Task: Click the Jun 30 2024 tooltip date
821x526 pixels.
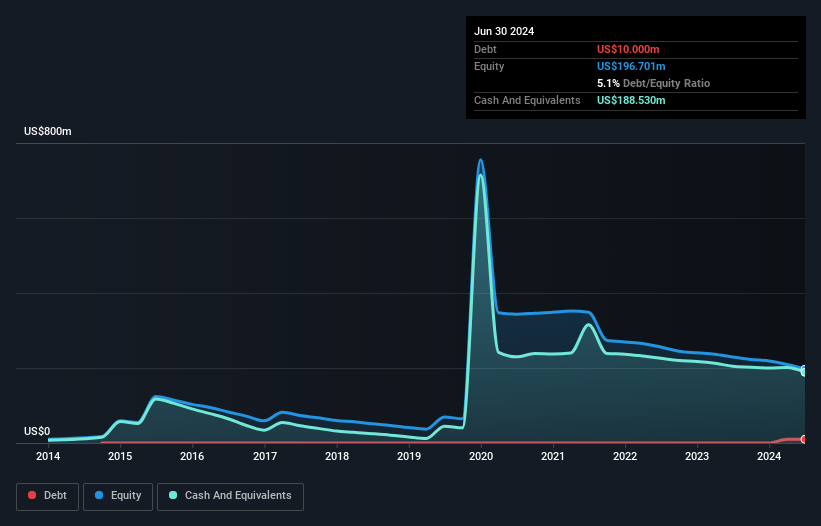Action: [504, 31]
